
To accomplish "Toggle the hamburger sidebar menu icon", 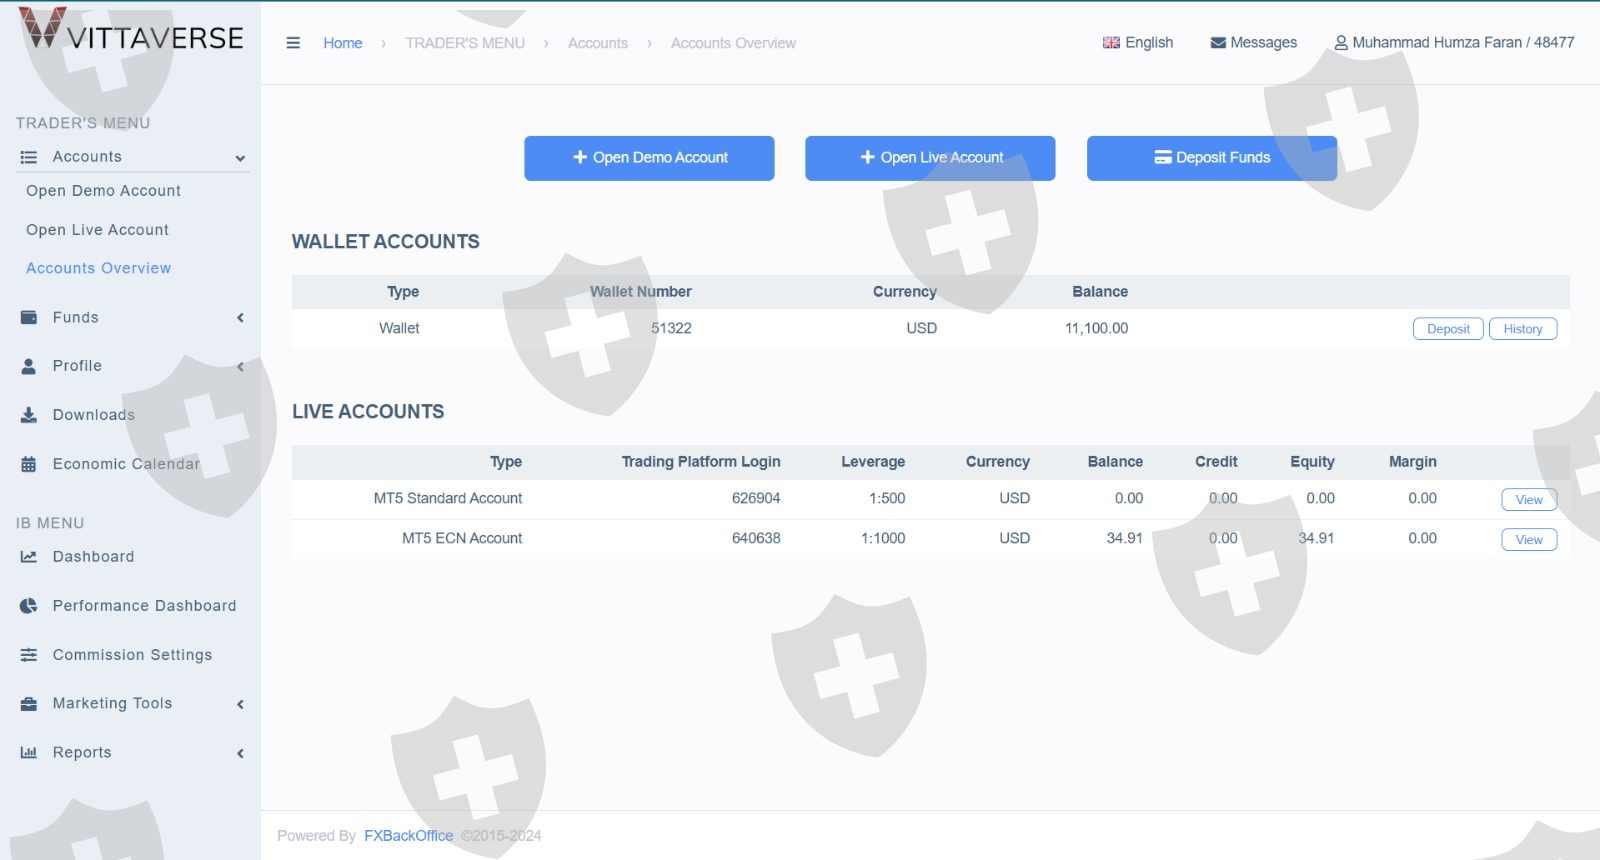I will click(293, 43).
